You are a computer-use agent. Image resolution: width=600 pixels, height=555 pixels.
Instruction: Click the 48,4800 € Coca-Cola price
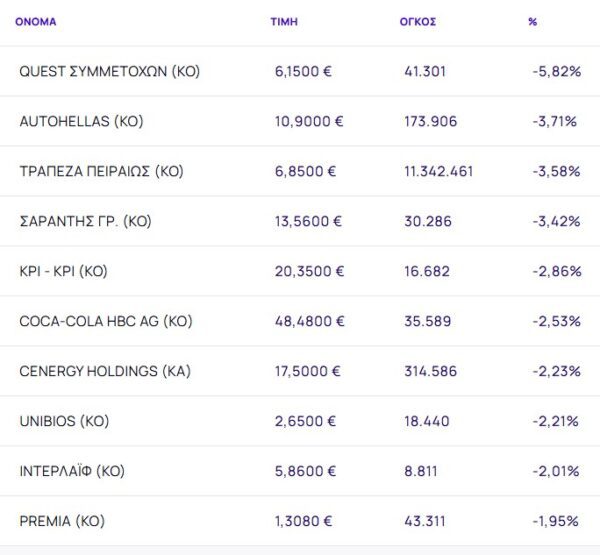coord(310,321)
